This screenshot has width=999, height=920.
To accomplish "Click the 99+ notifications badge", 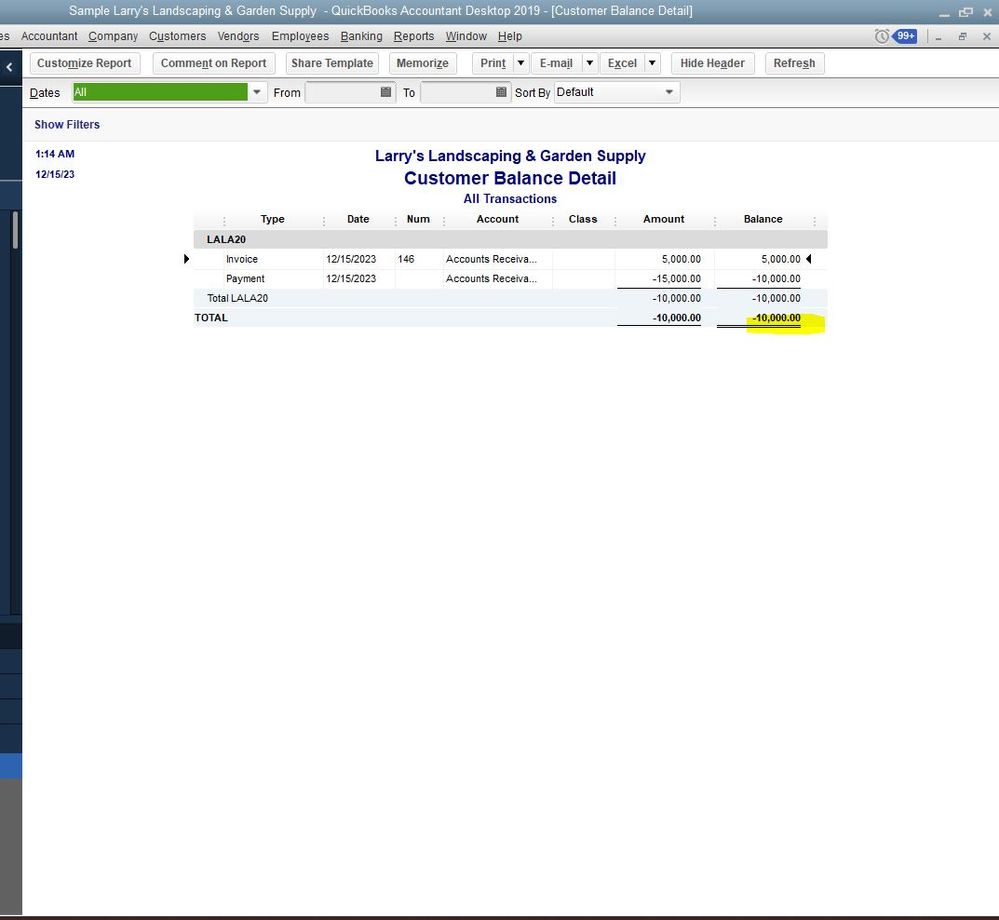I will [x=905, y=36].
